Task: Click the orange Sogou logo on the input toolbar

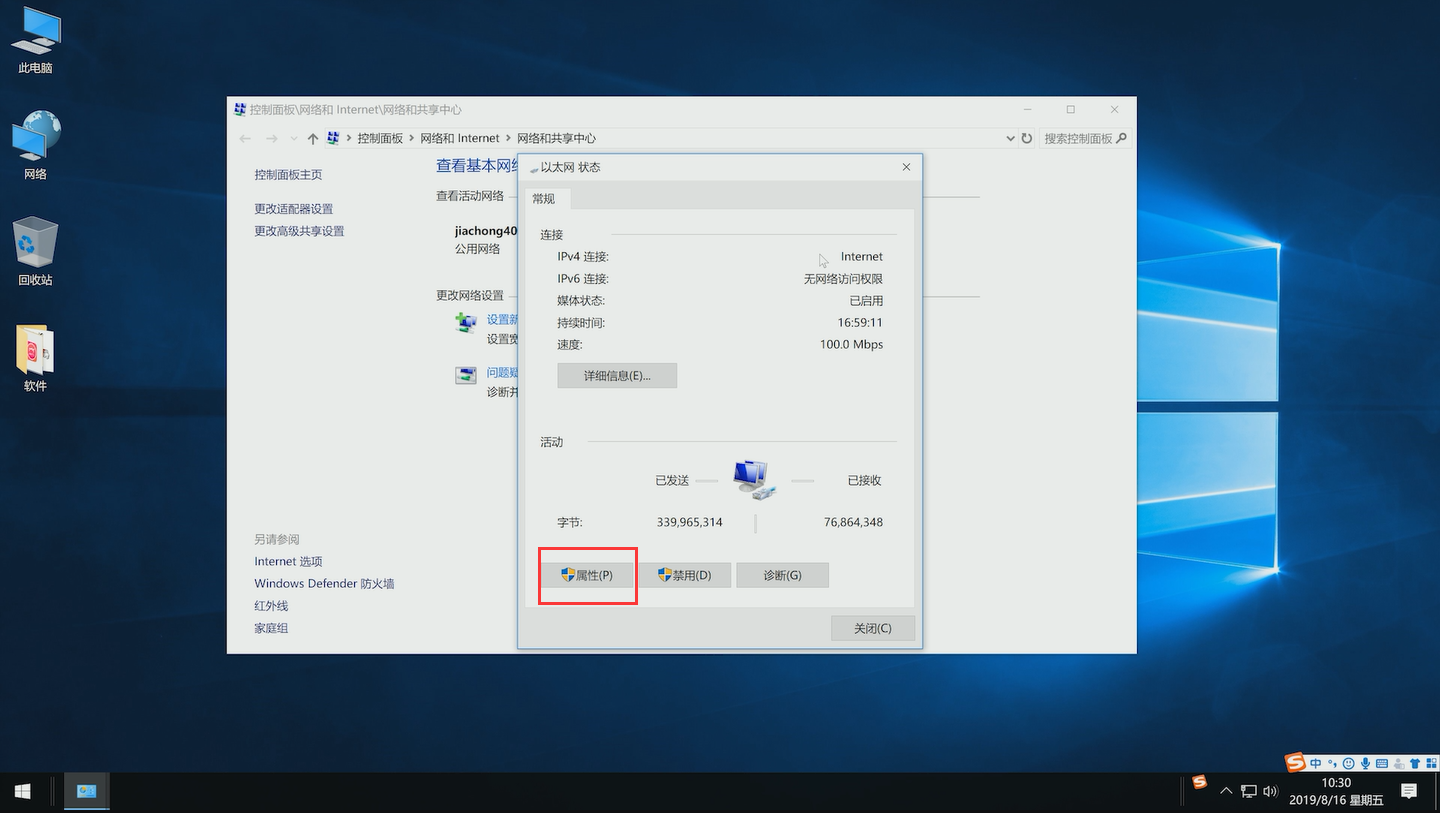Action: click(x=1296, y=763)
